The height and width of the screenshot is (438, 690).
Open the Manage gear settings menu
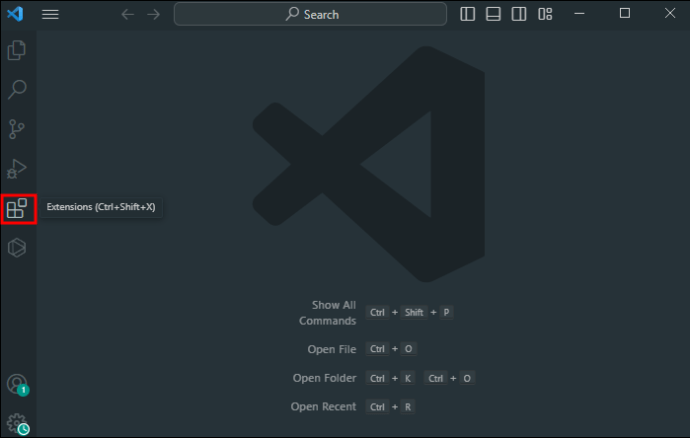(18, 423)
